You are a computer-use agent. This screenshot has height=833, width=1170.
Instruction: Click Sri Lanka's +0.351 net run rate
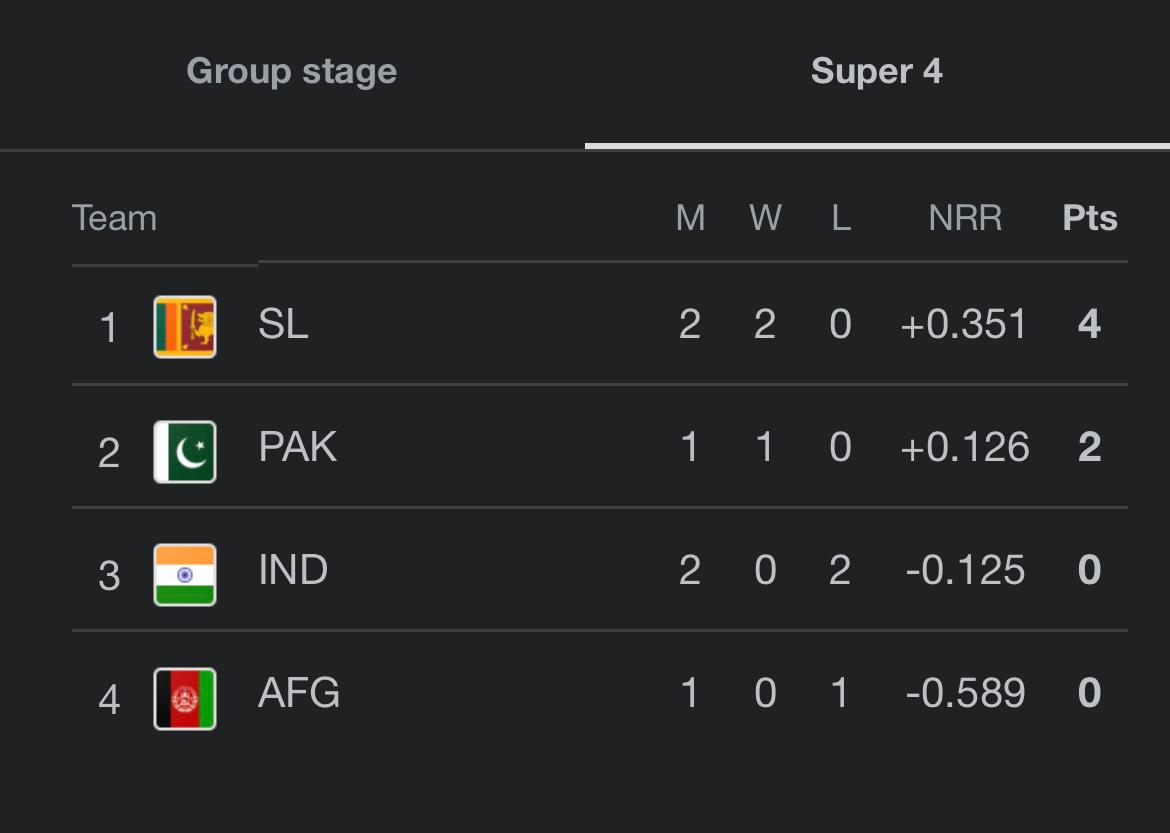(964, 324)
